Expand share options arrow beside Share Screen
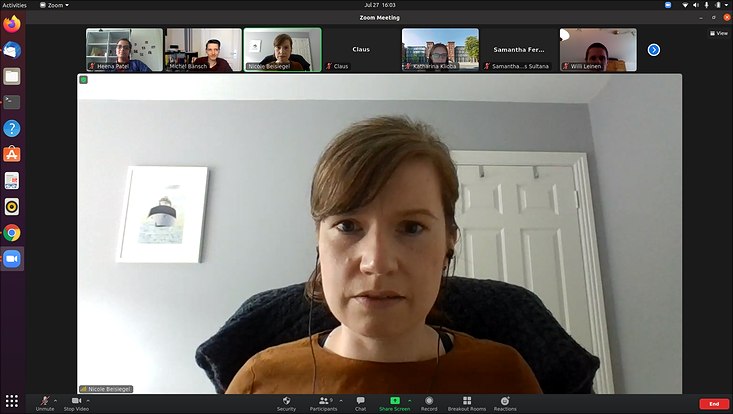 pos(410,400)
